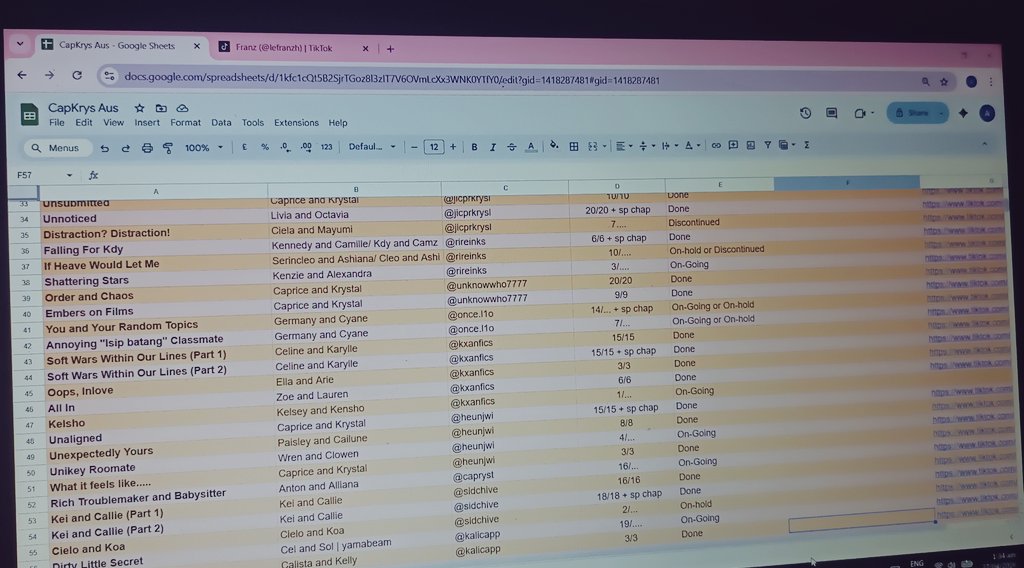Increase decimal places icon
This screenshot has height=568, width=1024.
click(306, 147)
